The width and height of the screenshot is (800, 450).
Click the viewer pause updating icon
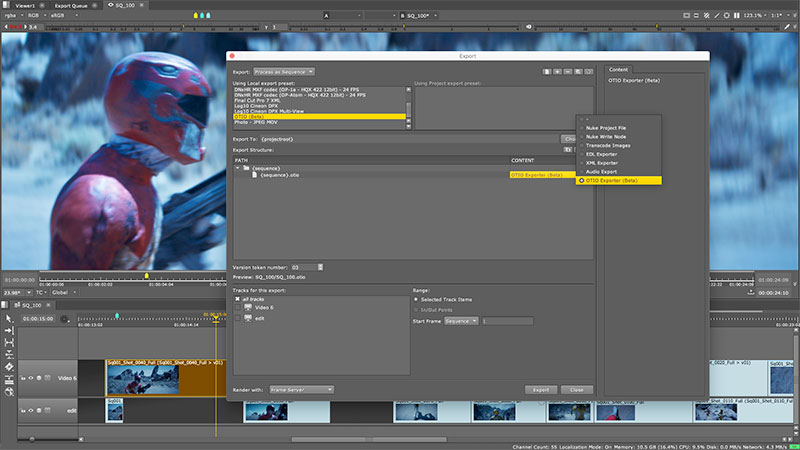(737, 15)
